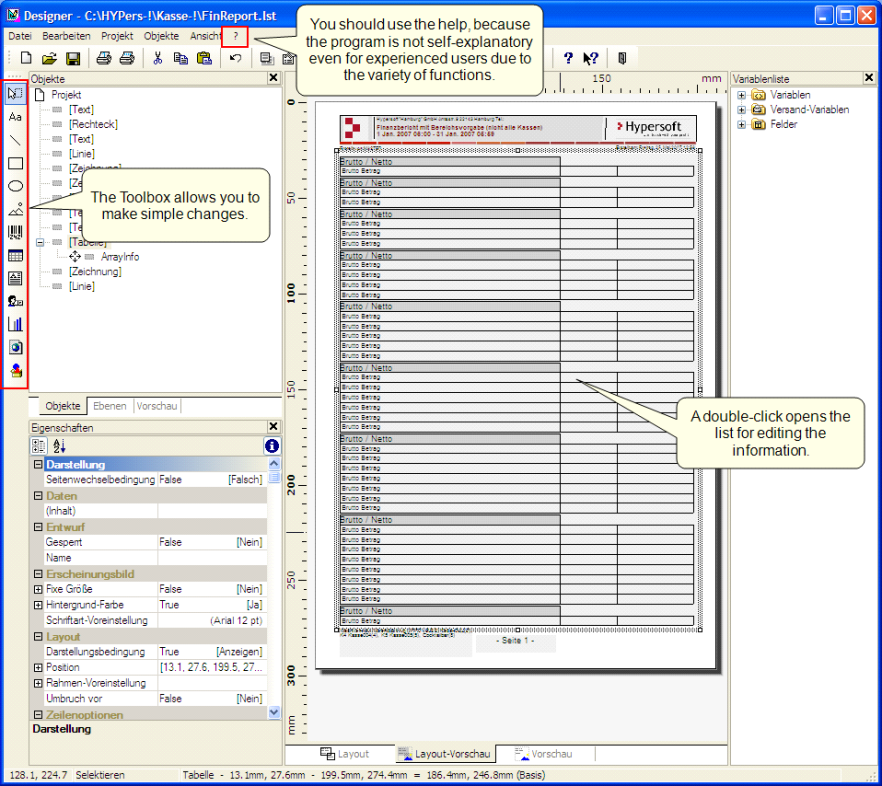The width and height of the screenshot is (882, 786).
Task: Select the ellipse shape tool
Action: pyautogui.click(x=15, y=186)
